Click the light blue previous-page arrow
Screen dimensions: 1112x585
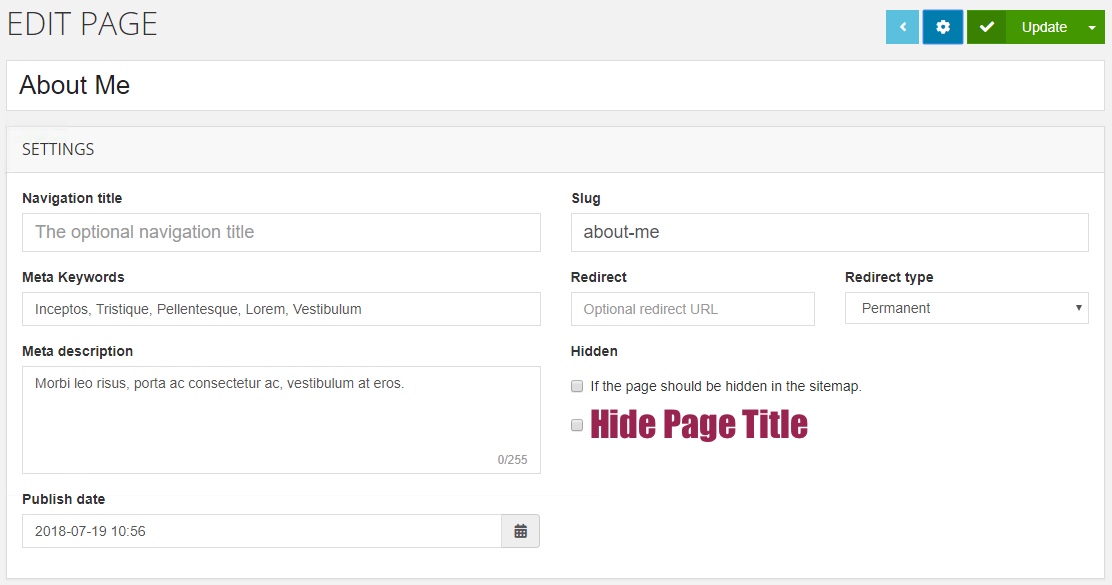[901, 27]
